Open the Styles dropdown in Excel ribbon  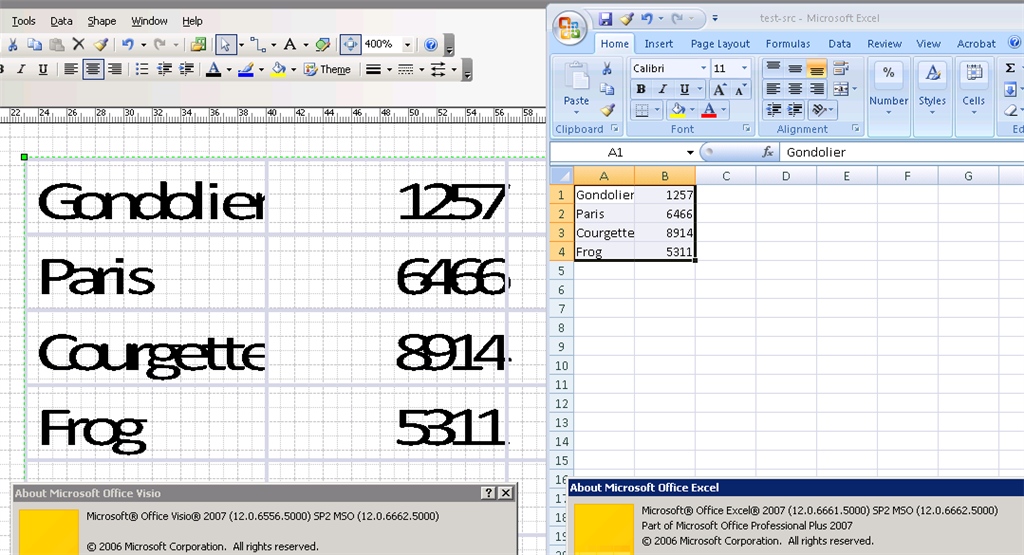932,98
